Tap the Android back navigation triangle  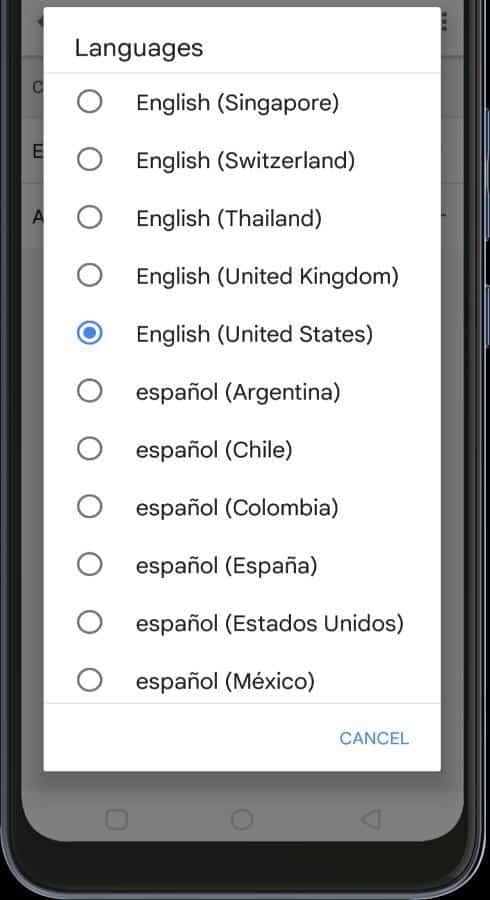click(x=371, y=819)
